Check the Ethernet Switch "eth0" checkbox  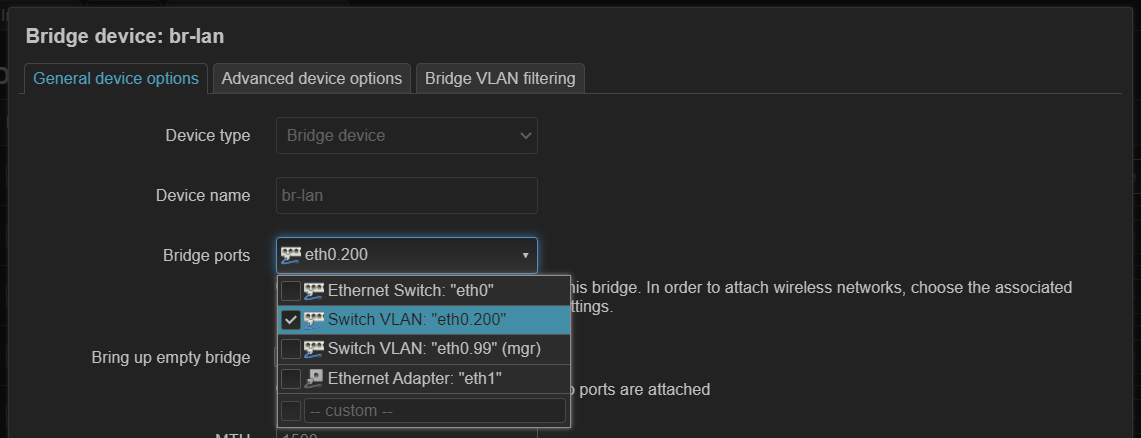tap(291, 291)
